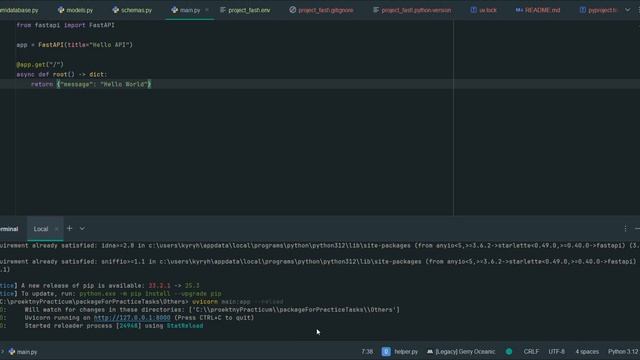Click helper.py in the status bar
640x360 pixels.
click(x=406, y=351)
